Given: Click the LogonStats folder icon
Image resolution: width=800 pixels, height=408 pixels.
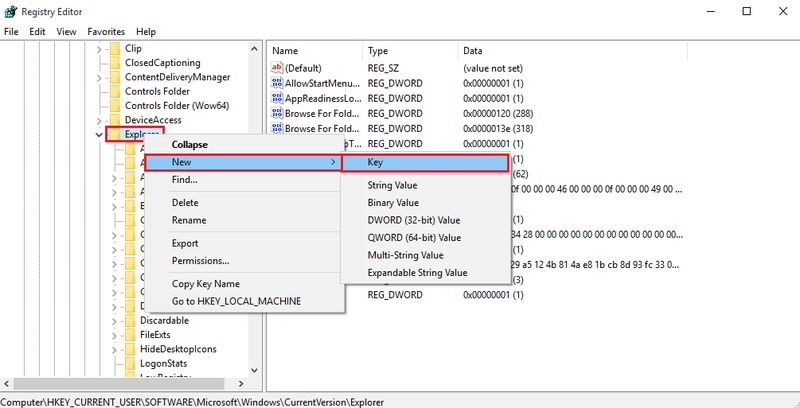Looking at the screenshot, I should click(x=130, y=363).
